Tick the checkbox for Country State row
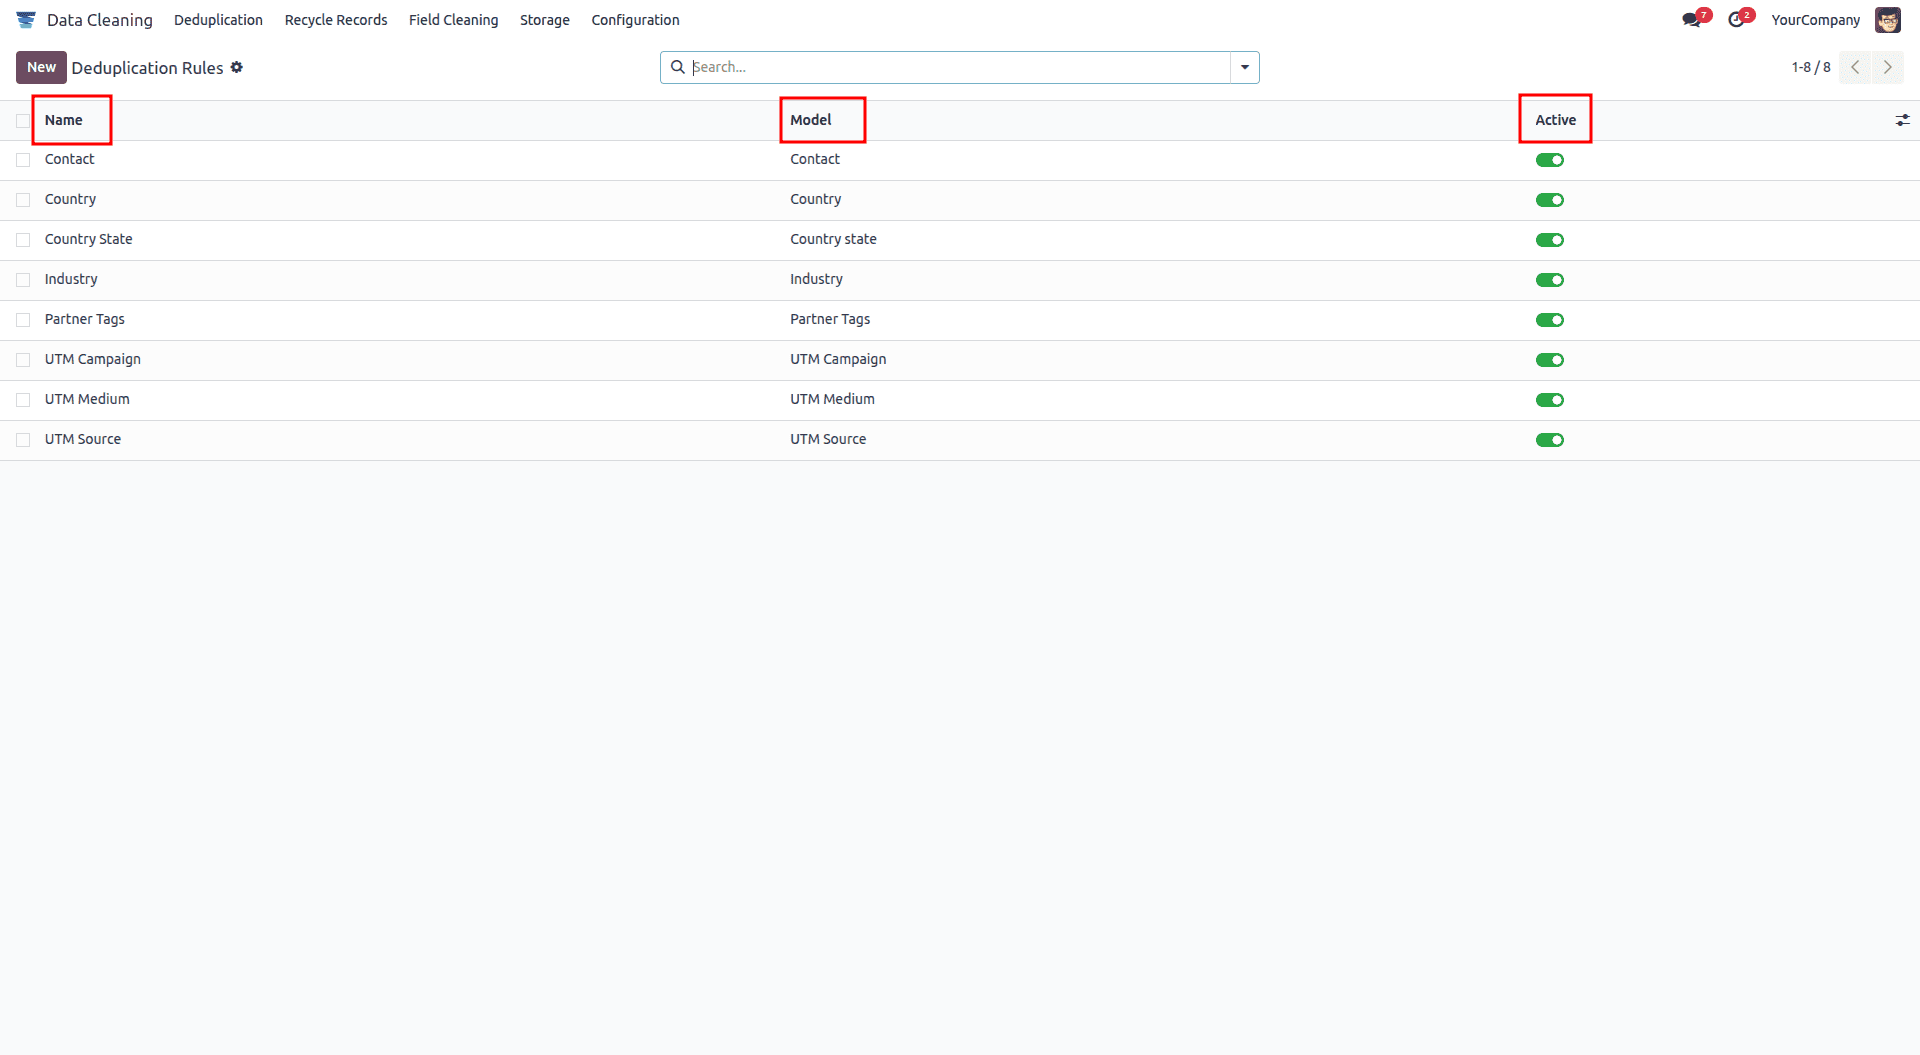The width and height of the screenshot is (1920, 1055). click(x=23, y=239)
